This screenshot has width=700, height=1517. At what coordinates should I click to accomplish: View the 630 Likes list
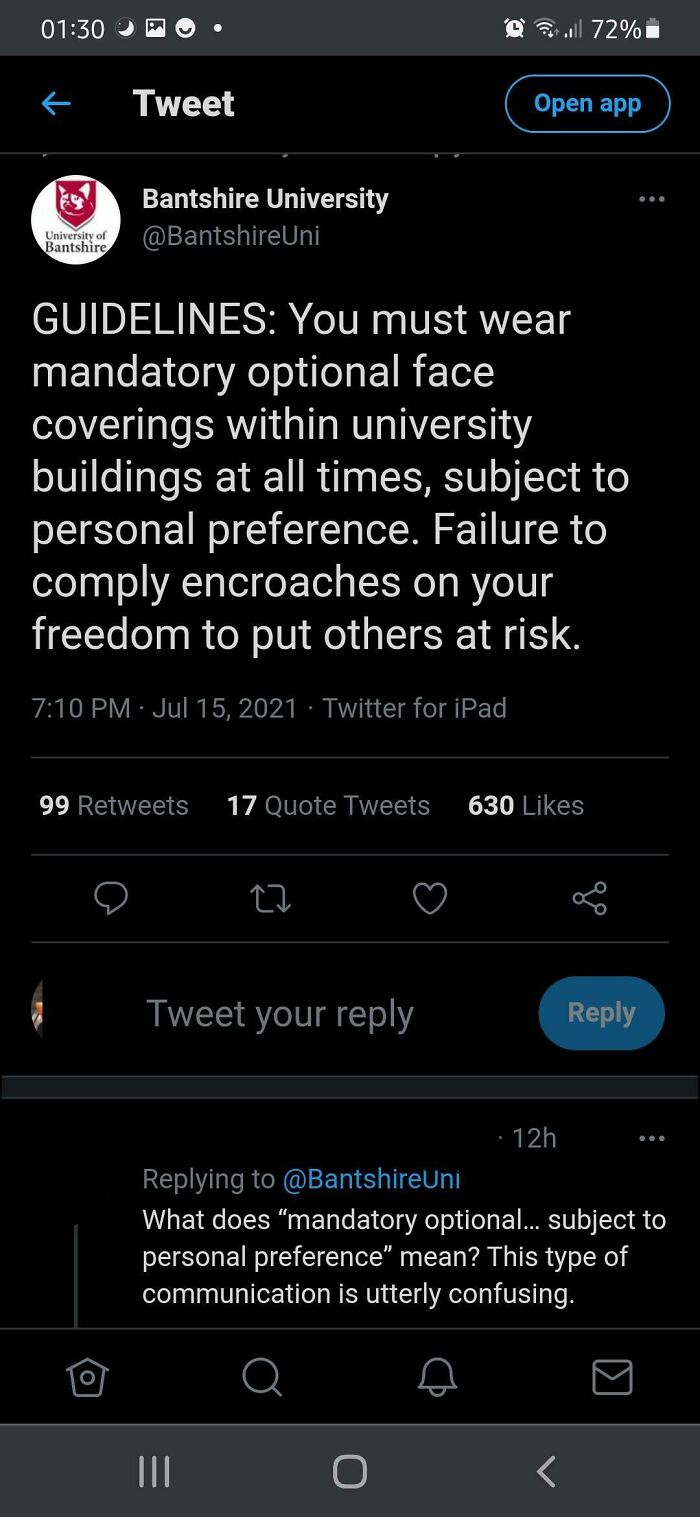coord(526,805)
